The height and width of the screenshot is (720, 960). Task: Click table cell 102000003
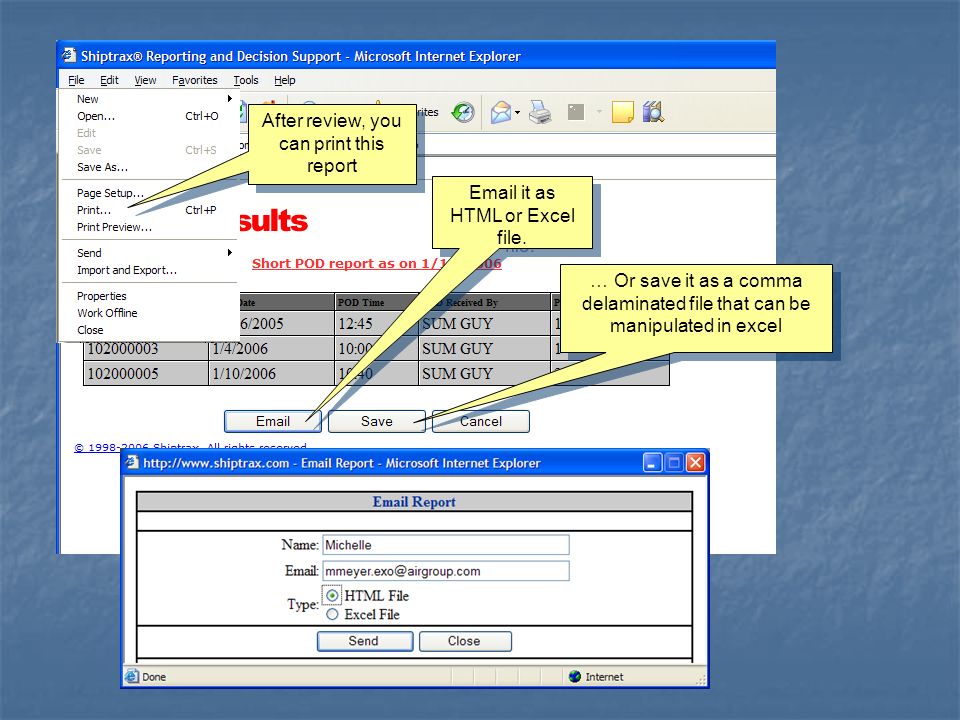point(146,348)
